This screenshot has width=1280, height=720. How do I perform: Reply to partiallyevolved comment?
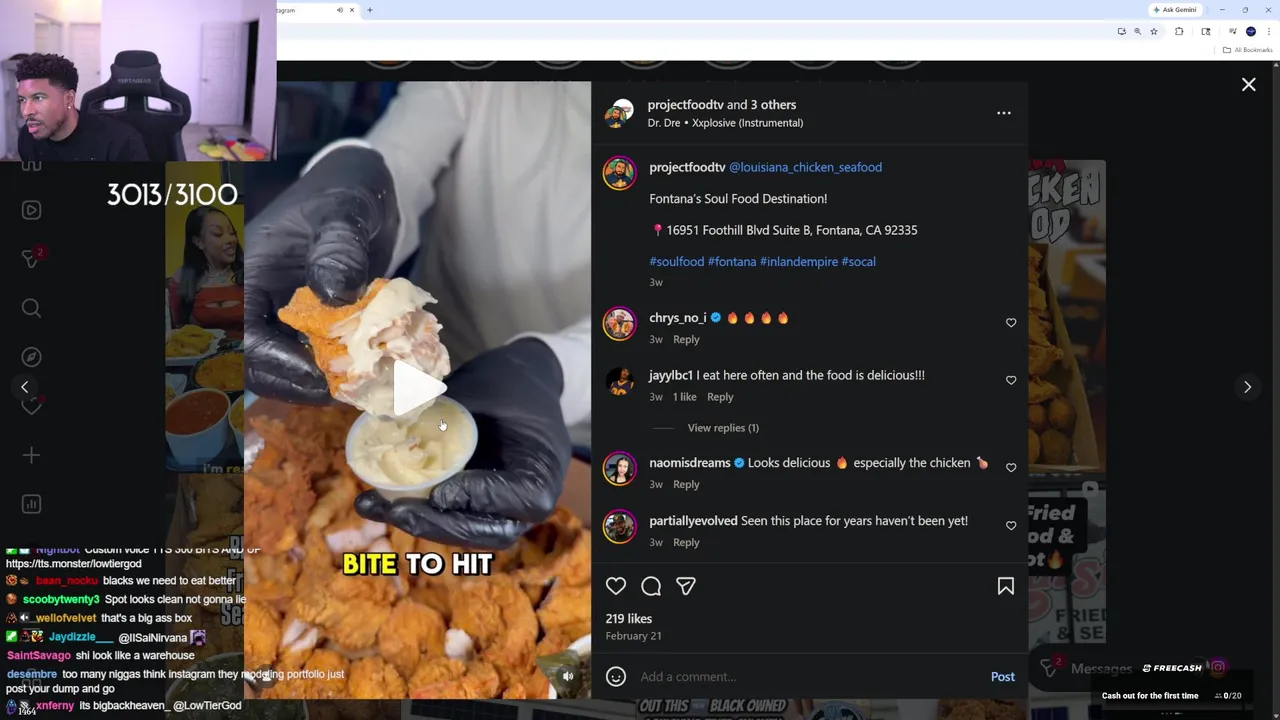(x=686, y=542)
